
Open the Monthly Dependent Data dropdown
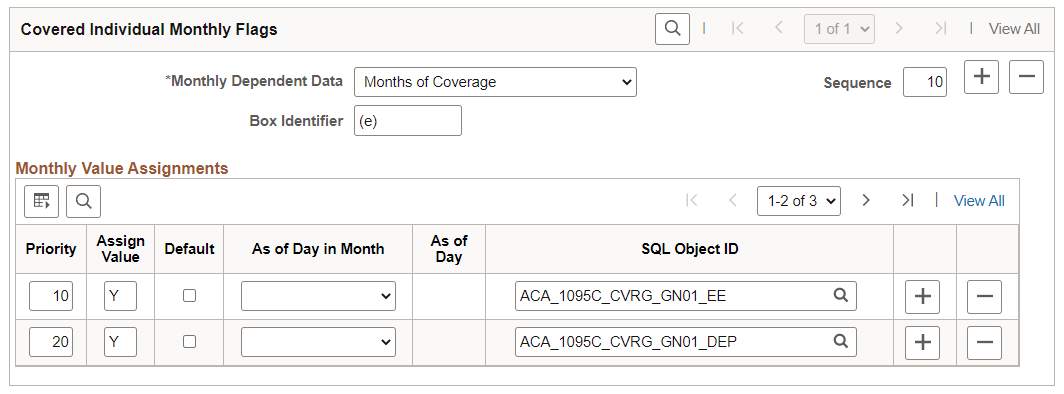tap(495, 82)
